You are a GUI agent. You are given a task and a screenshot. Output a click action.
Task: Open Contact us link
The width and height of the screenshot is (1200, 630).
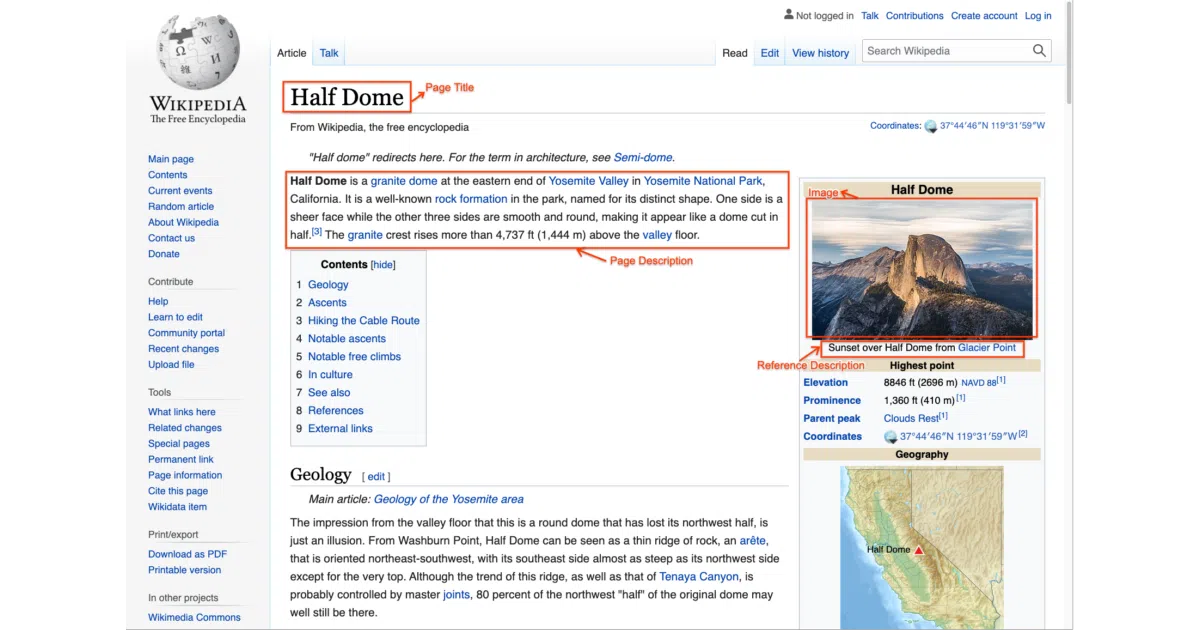pos(171,238)
